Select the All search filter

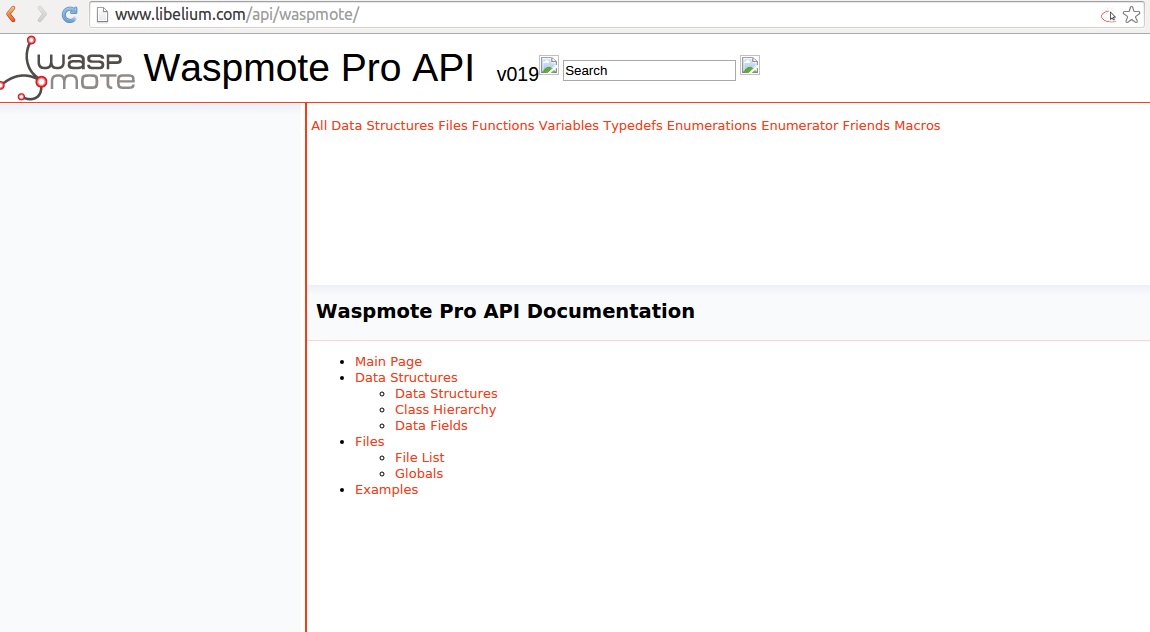(x=319, y=125)
